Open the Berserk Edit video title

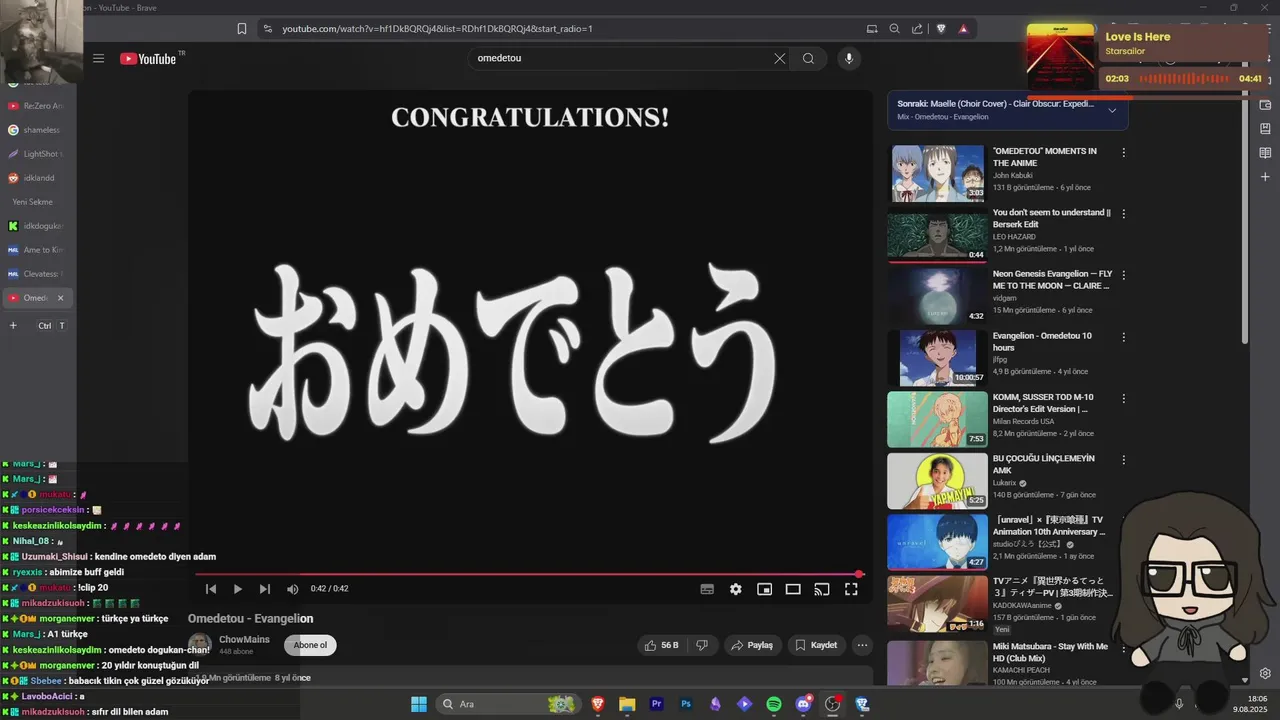tap(1052, 218)
